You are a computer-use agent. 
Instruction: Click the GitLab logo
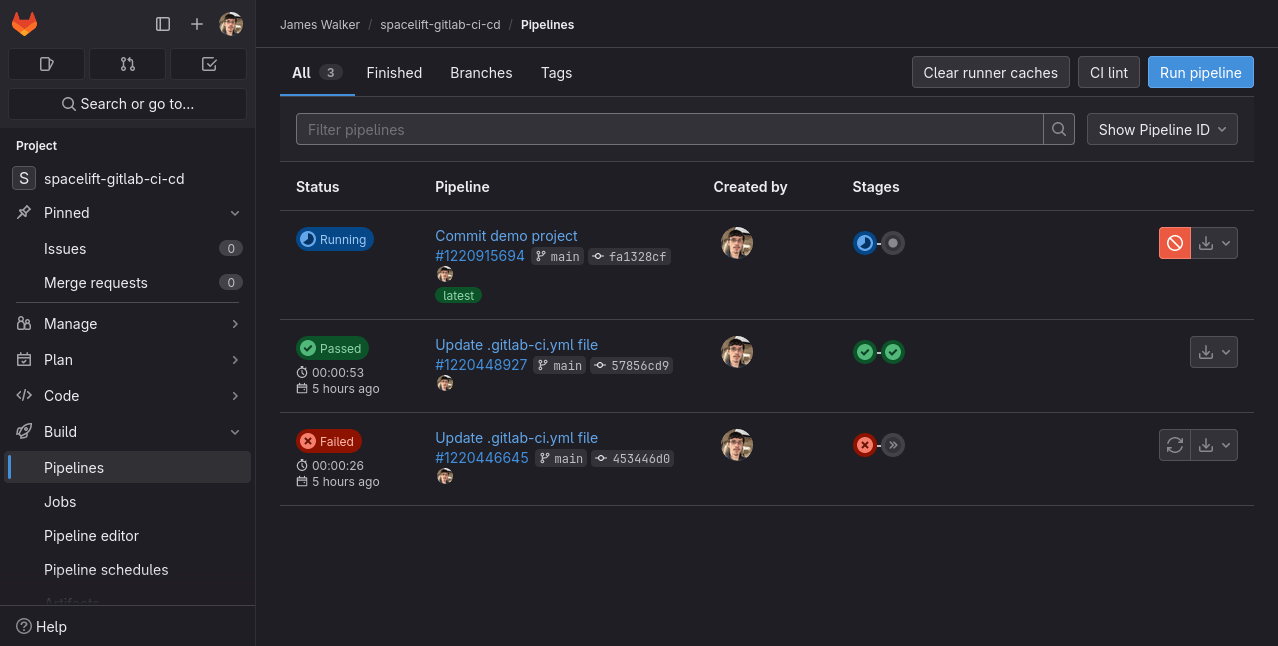pos(24,23)
